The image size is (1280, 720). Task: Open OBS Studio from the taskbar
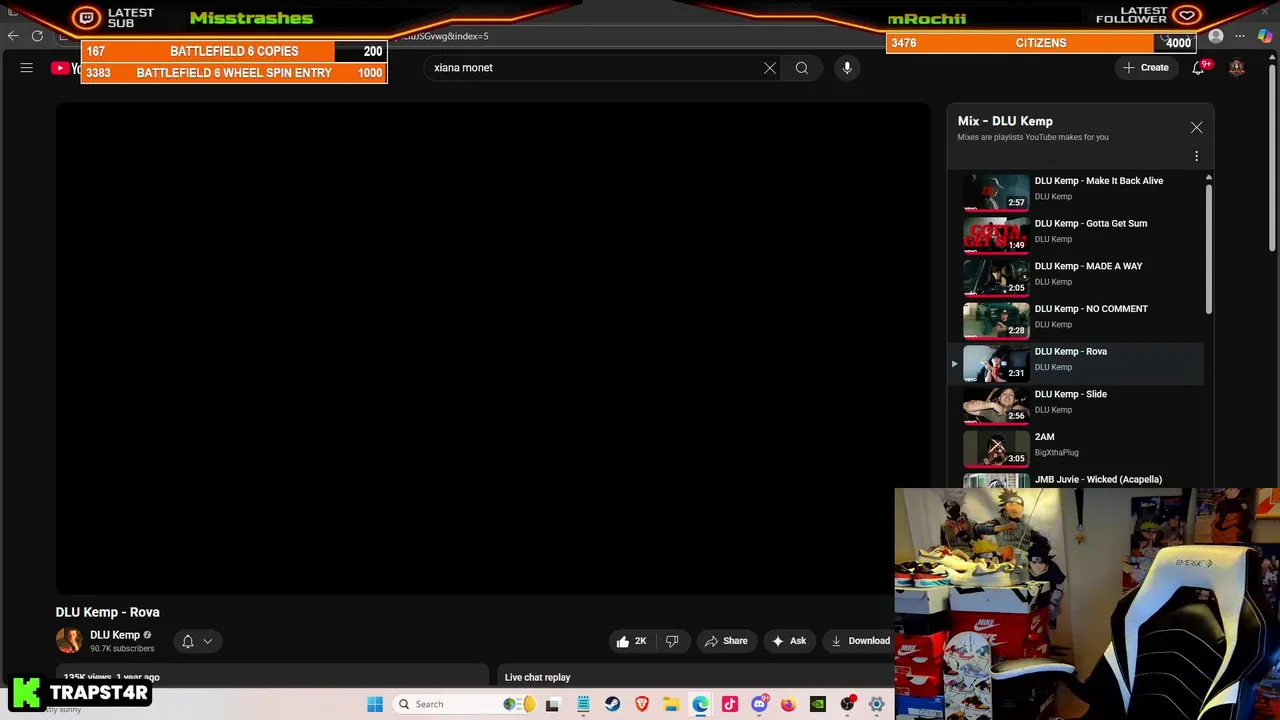coord(848,704)
